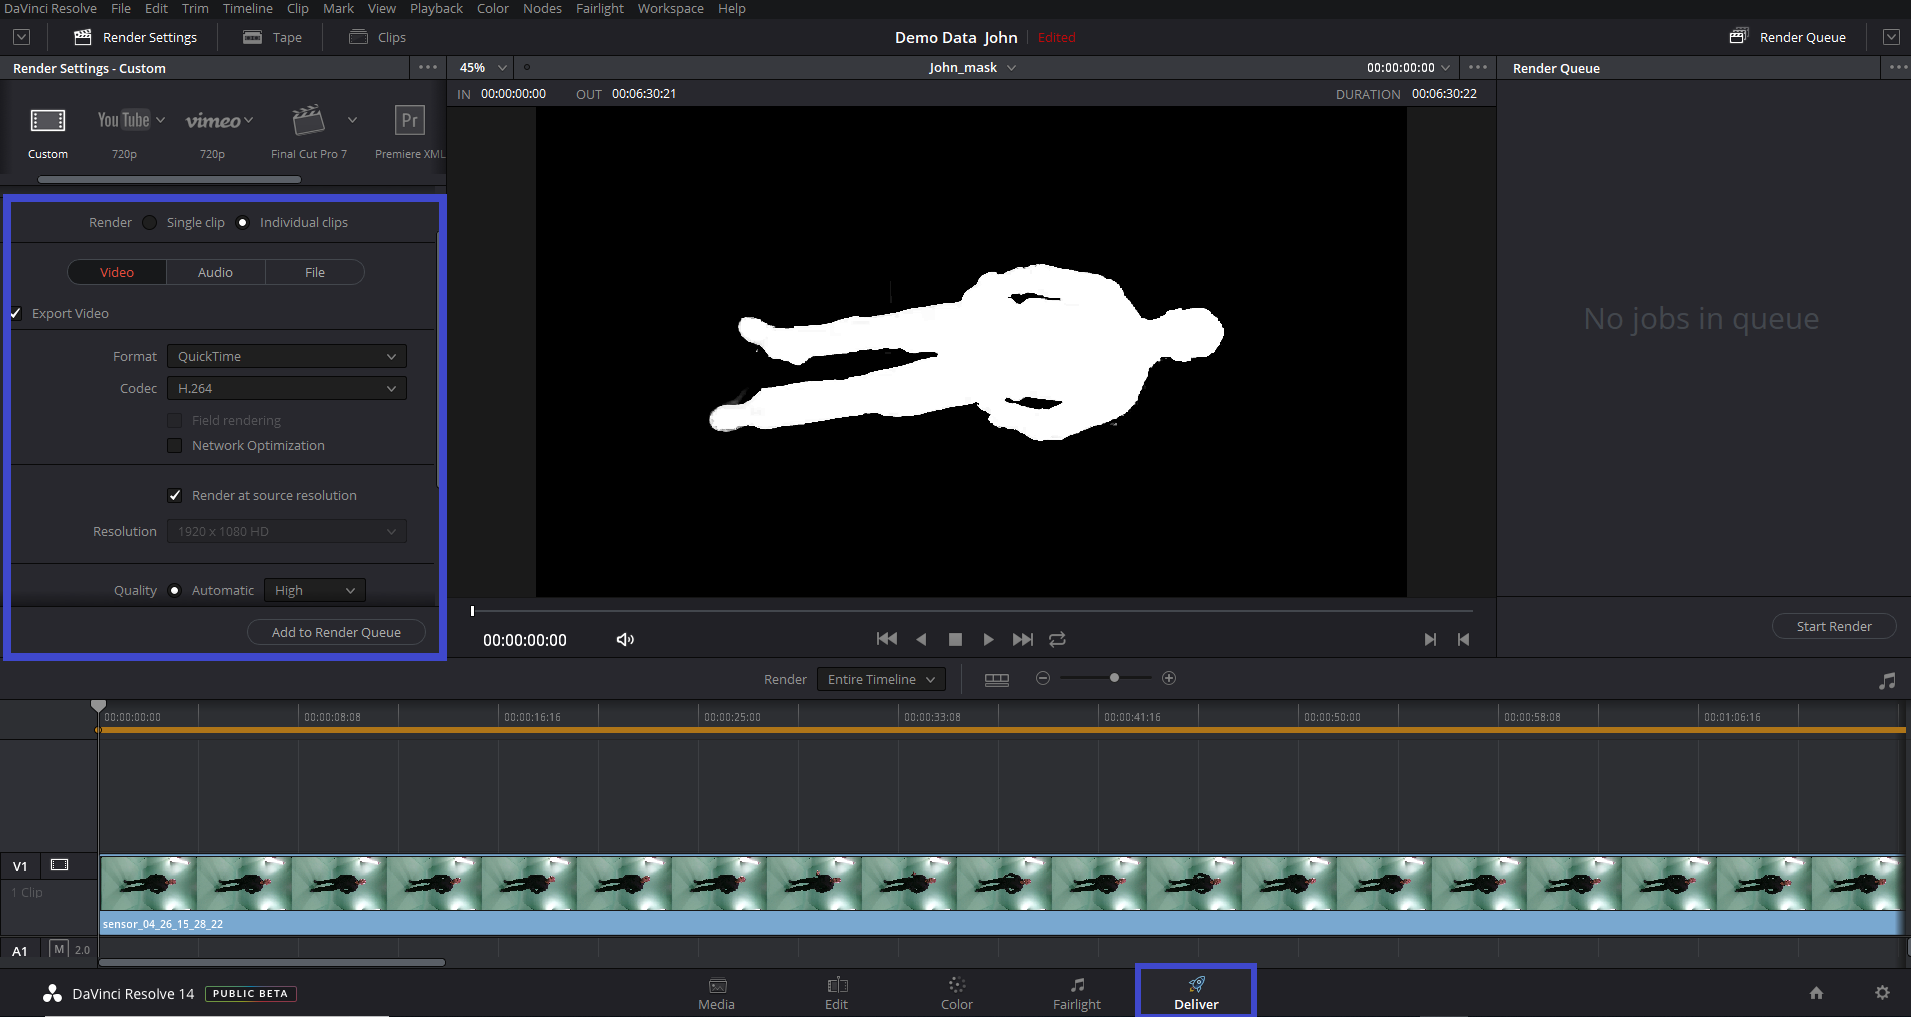Open the Quality High dropdown
The width and height of the screenshot is (1911, 1017).
(x=315, y=590)
